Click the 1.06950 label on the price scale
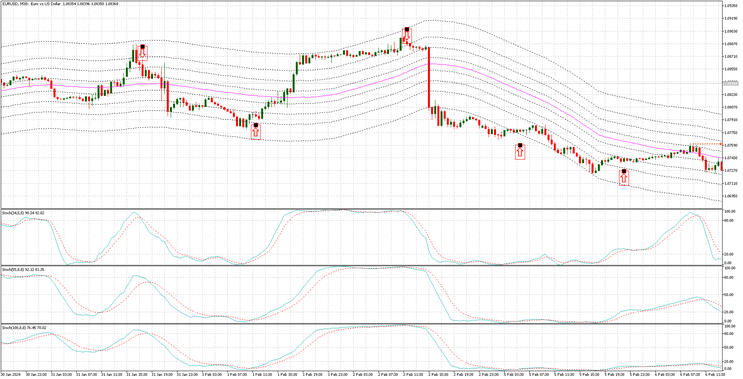 point(730,196)
